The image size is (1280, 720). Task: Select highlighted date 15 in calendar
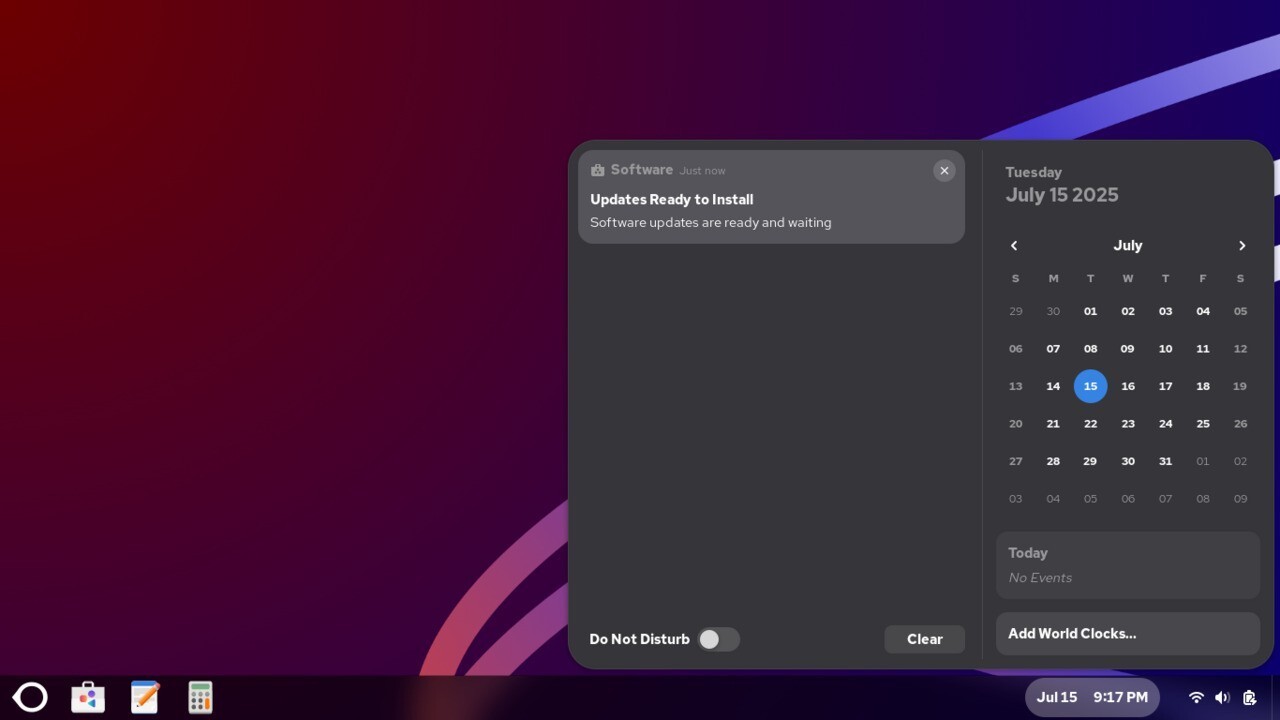pyautogui.click(x=1090, y=386)
